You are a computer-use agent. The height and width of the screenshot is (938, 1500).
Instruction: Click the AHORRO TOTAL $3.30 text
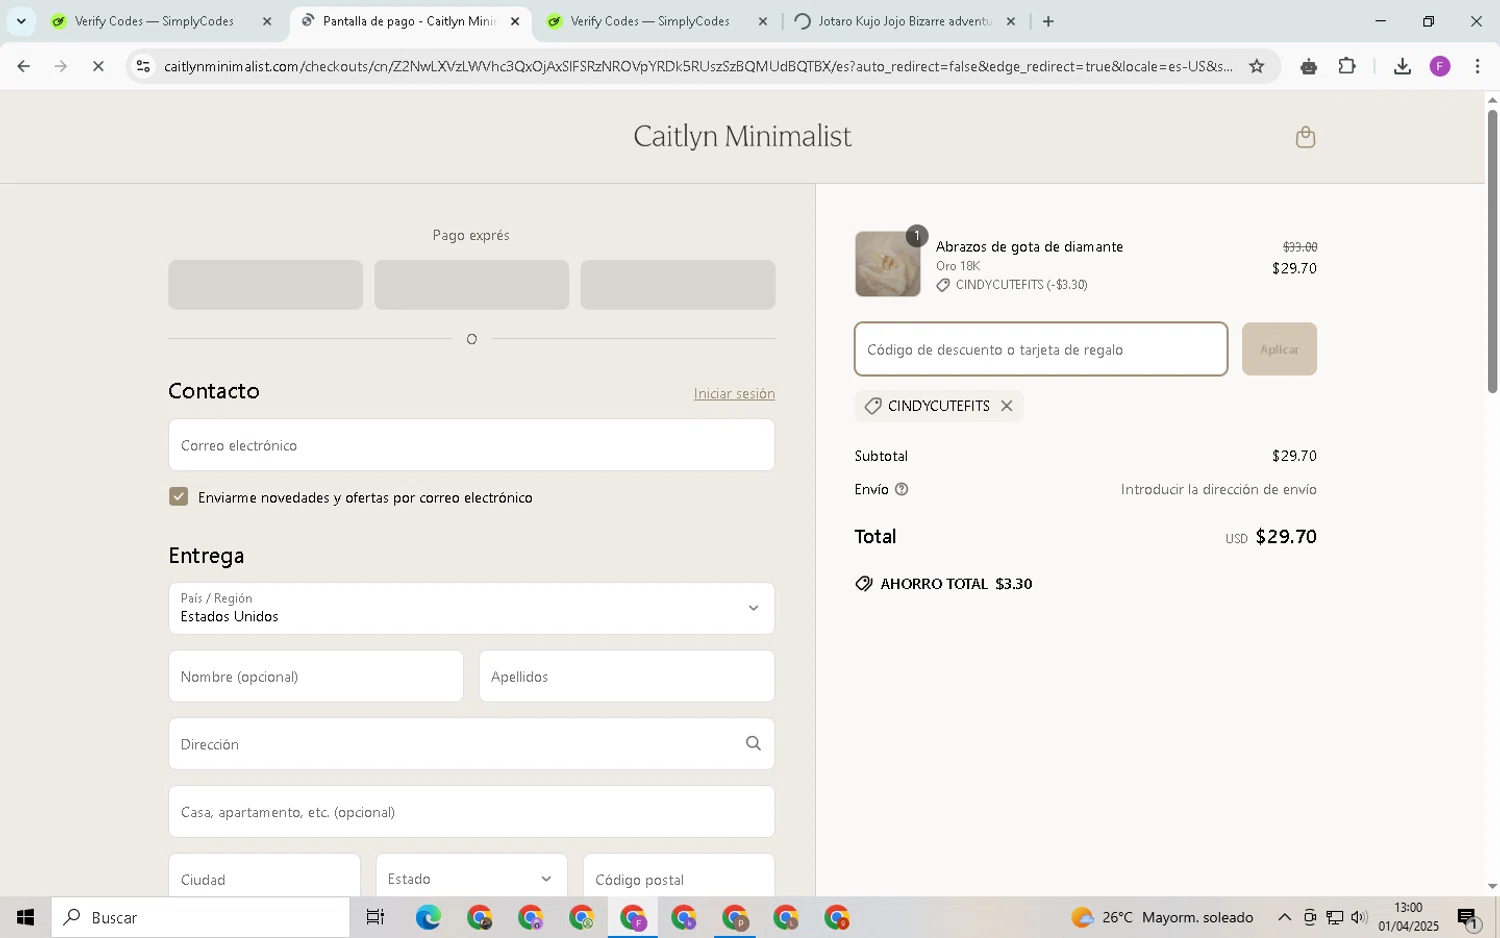tap(955, 584)
